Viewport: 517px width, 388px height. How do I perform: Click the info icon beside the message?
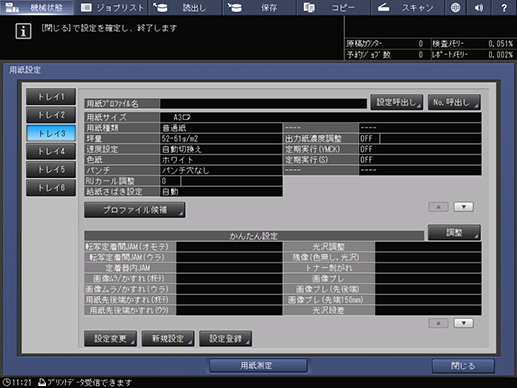tap(23, 31)
